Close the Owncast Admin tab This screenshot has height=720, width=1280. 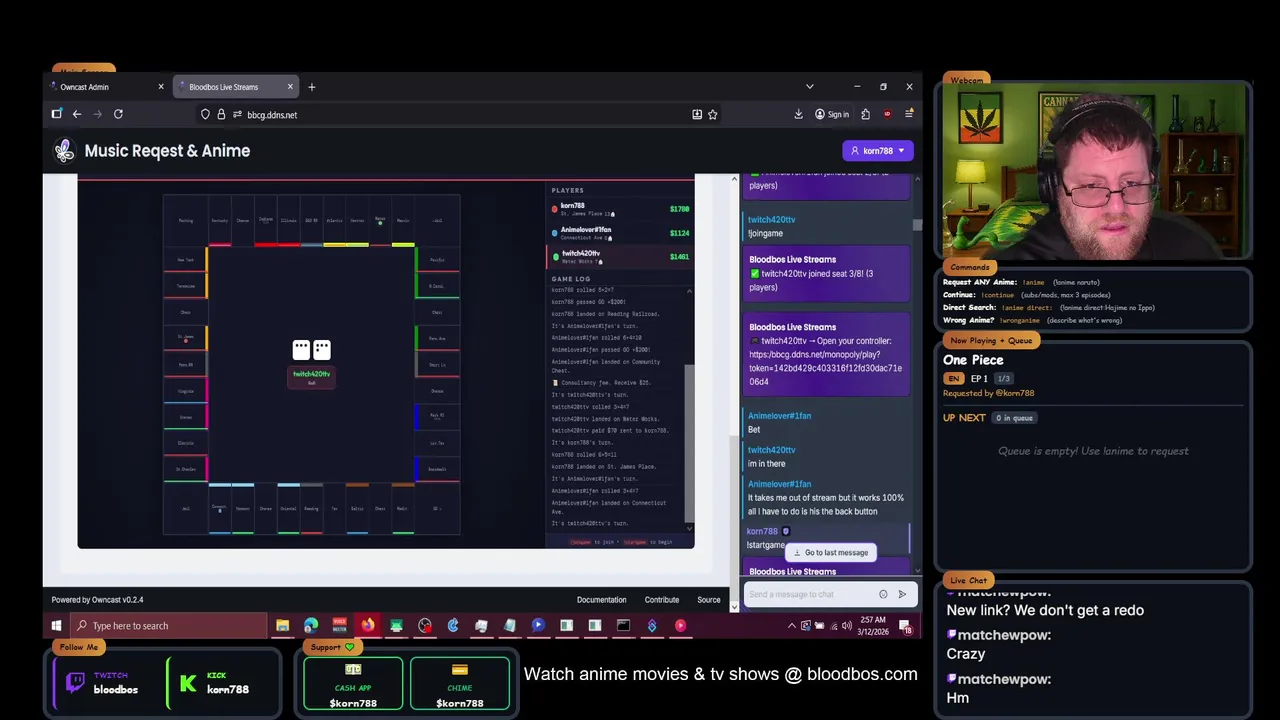click(x=160, y=87)
